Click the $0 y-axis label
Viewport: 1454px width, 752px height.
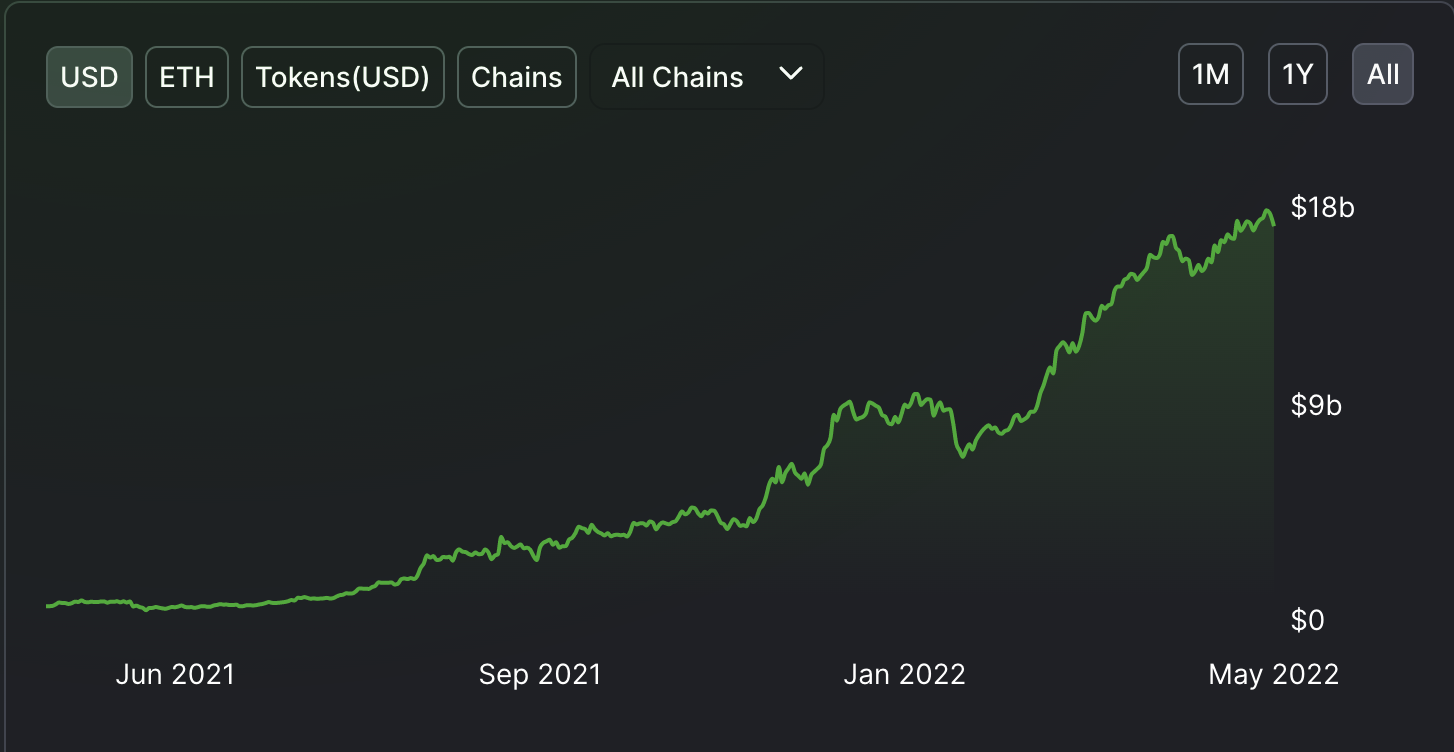[1307, 621]
